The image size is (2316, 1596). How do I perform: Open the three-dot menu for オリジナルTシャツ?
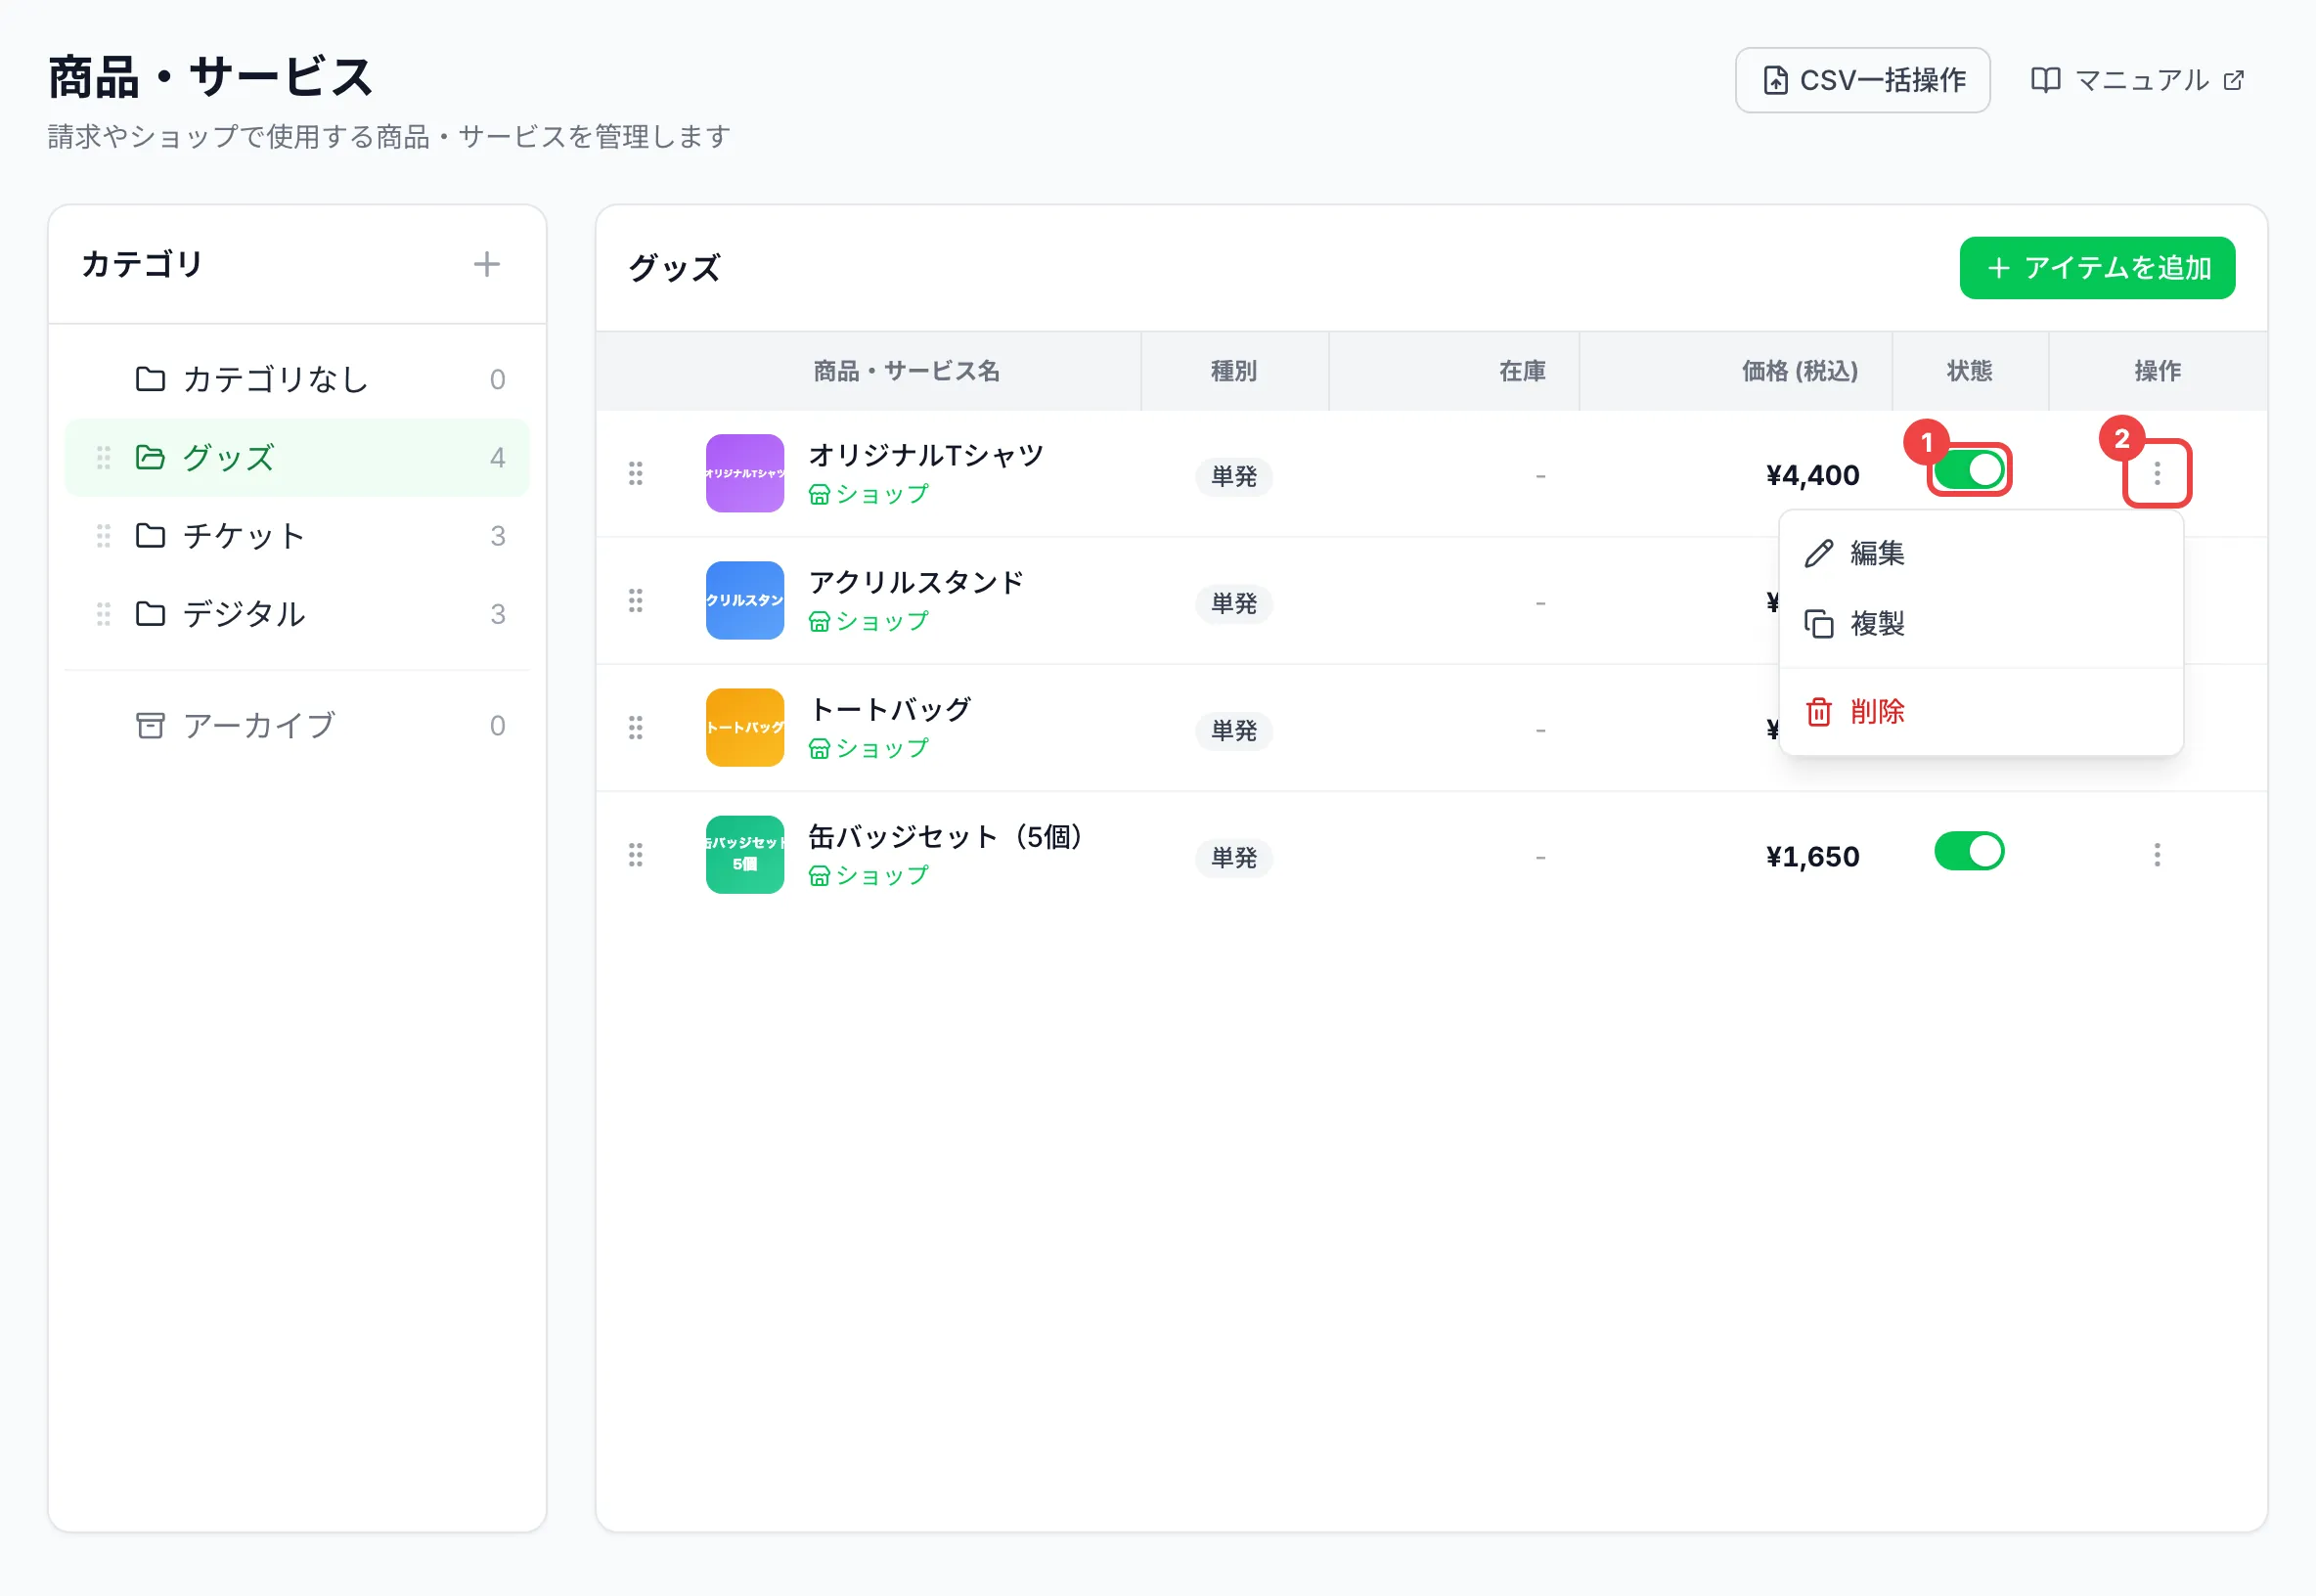click(x=2156, y=474)
